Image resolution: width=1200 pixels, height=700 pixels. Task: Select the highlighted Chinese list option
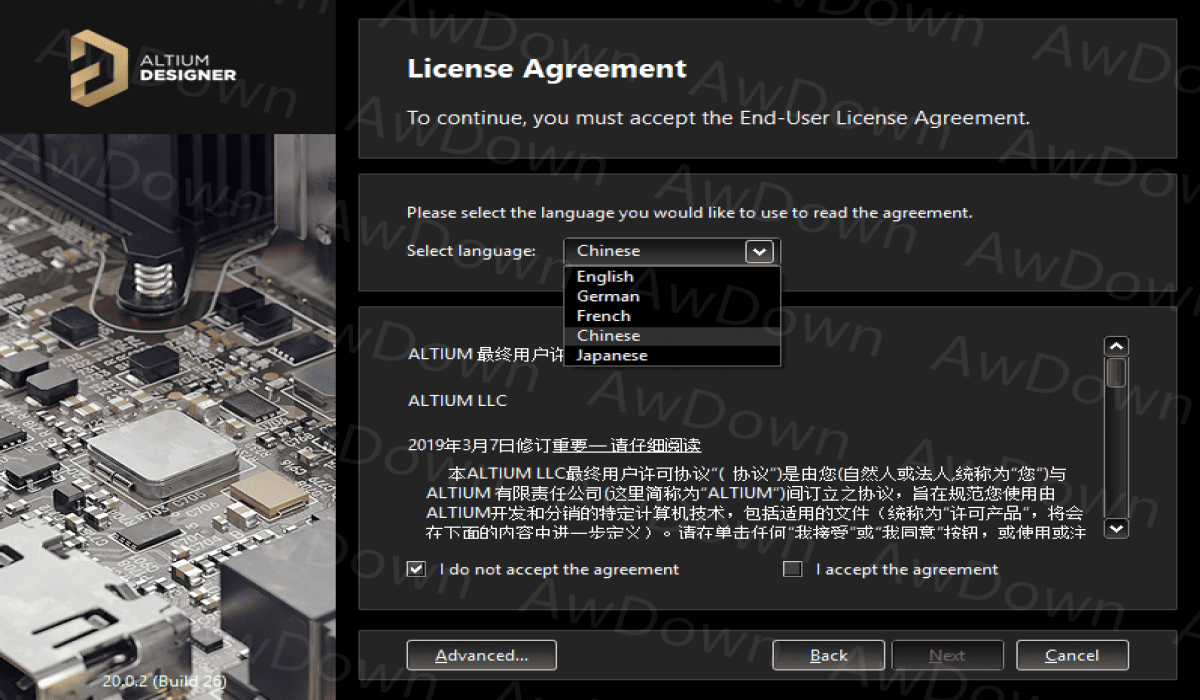(608, 336)
